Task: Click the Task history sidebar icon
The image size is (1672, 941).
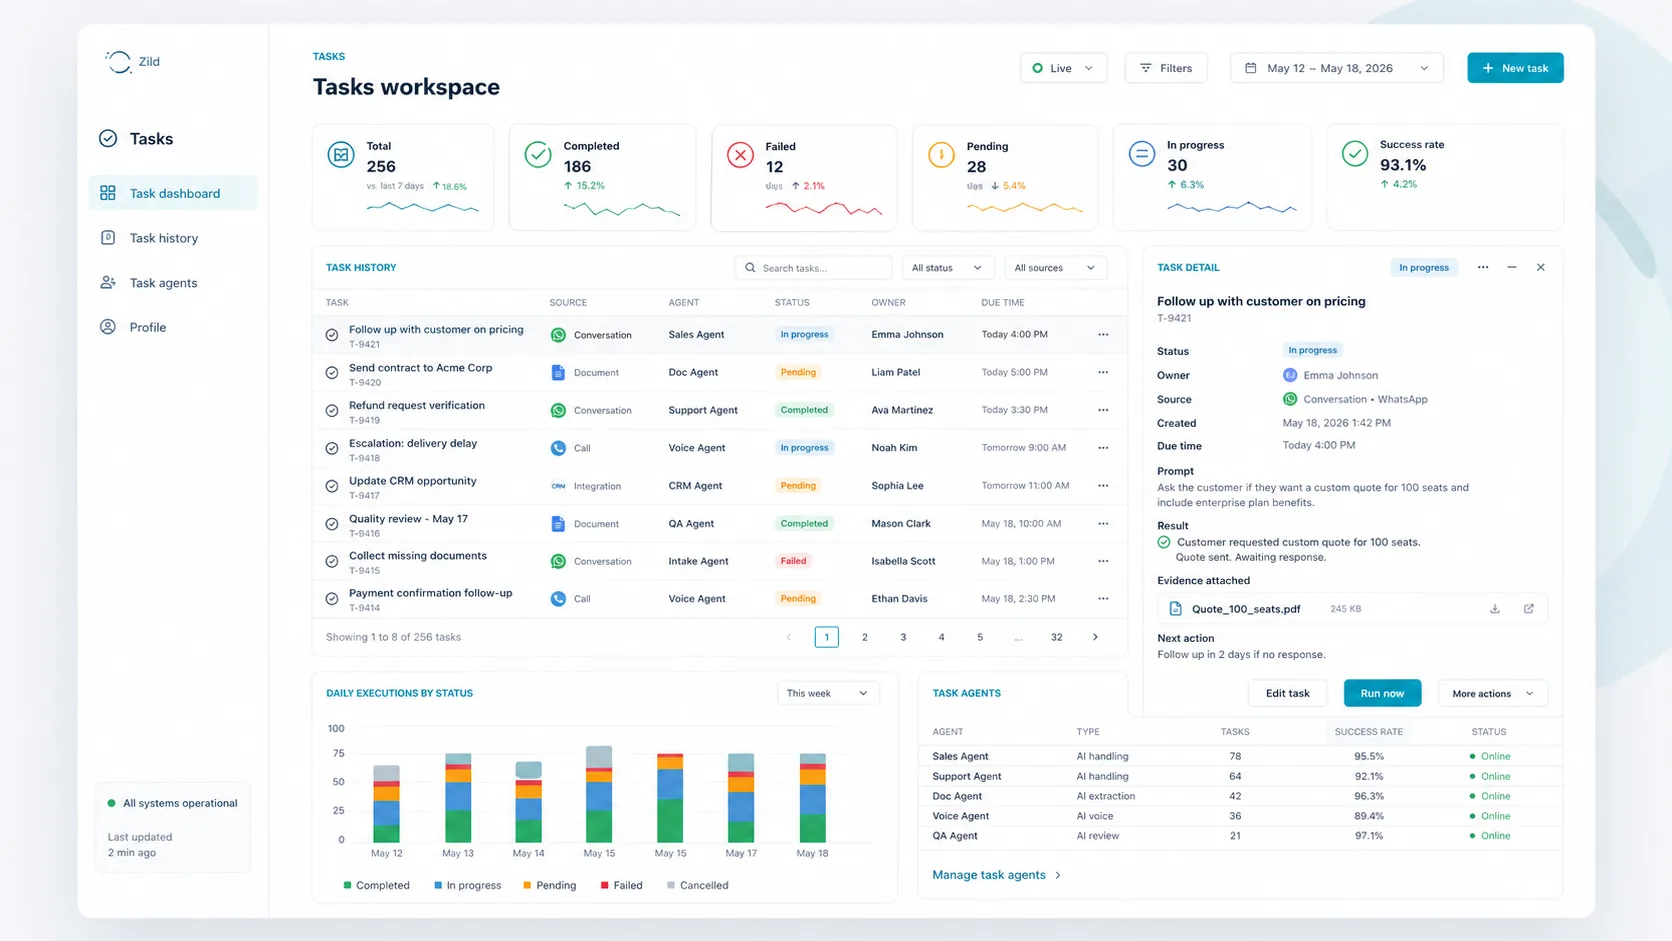Action: pyautogui.click(x=108, y=237)
